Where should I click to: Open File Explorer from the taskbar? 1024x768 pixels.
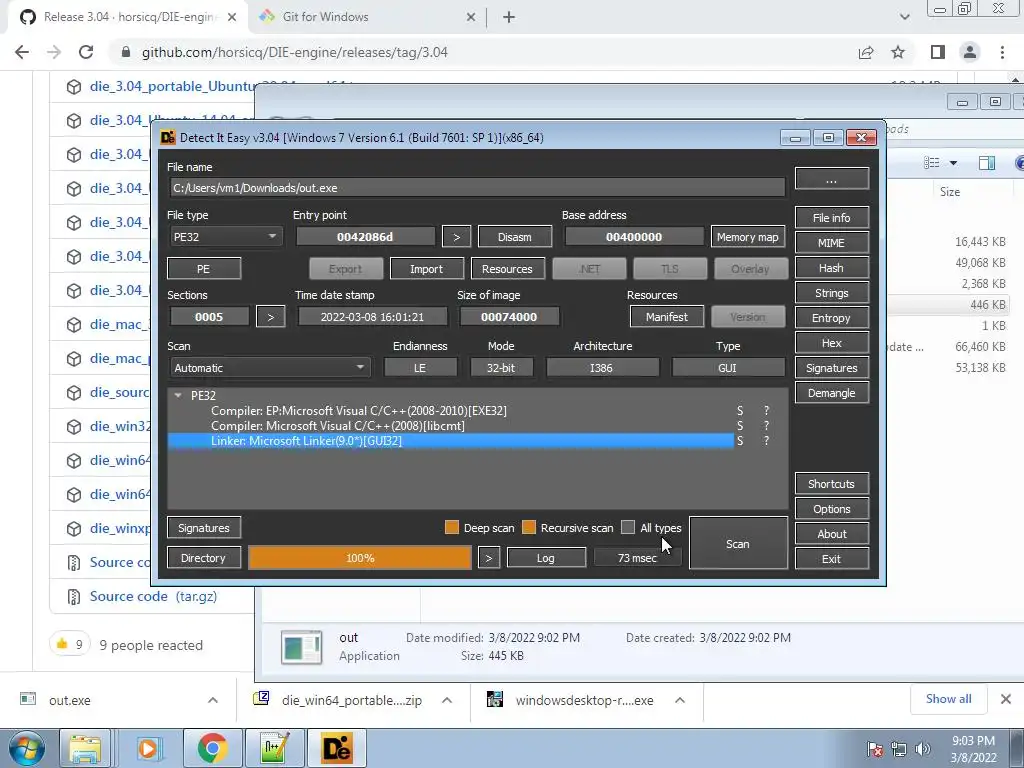[85, 748]
